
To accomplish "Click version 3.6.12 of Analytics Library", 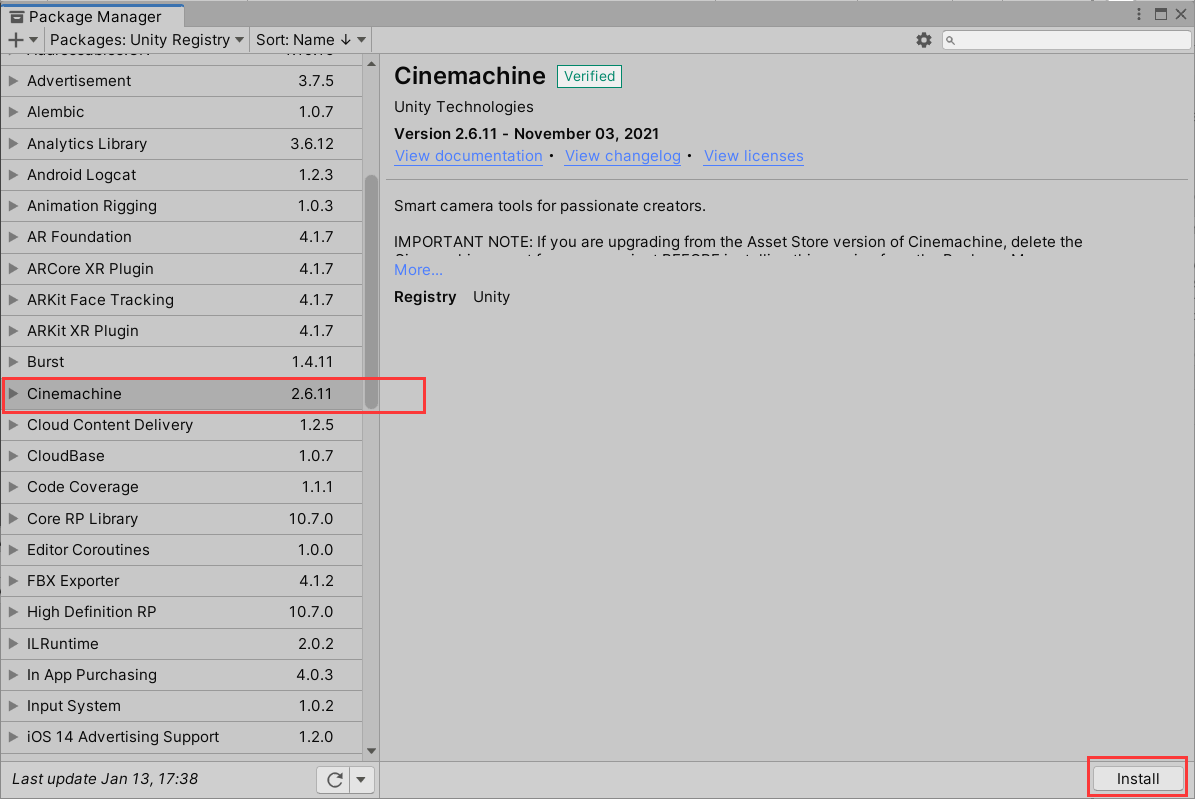I will pos(312,143).
